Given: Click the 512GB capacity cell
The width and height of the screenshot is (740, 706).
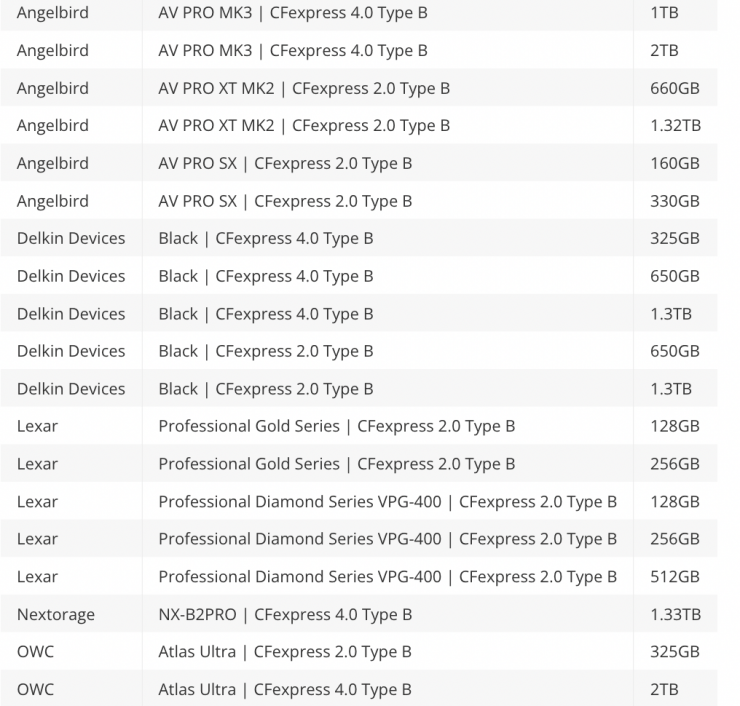Looking at the screenshot, I should point(674,577).
